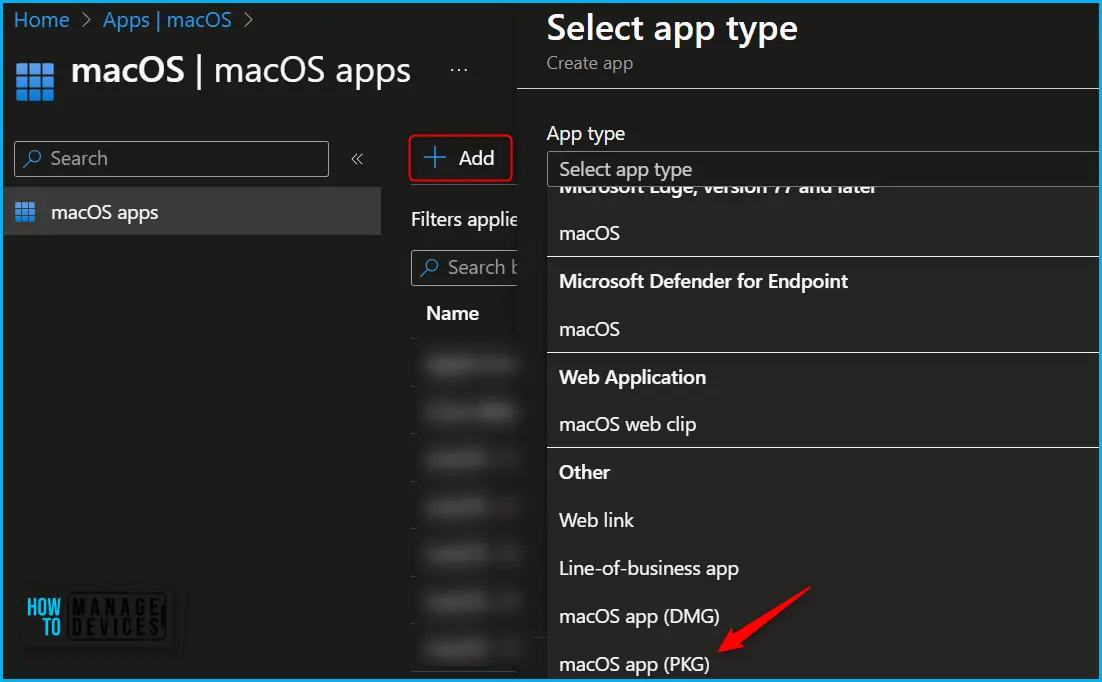Click the Add button
This screenshot has width=1102, height=682.
coord(460,158)
